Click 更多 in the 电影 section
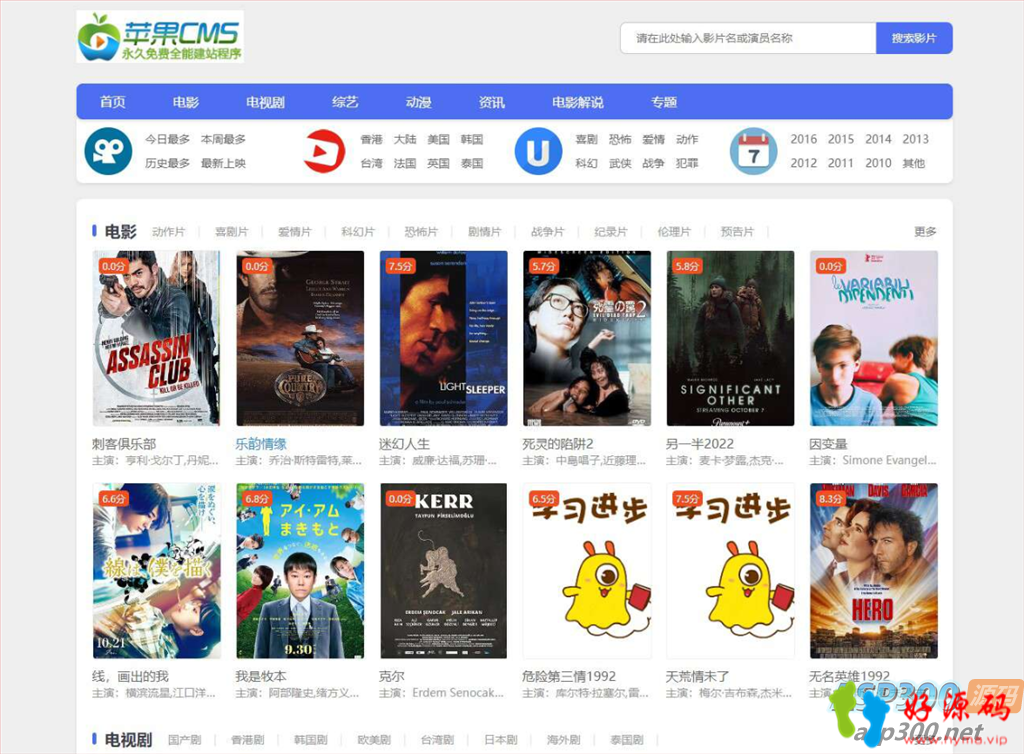1024x754 pixels. (x=925, y=232)
